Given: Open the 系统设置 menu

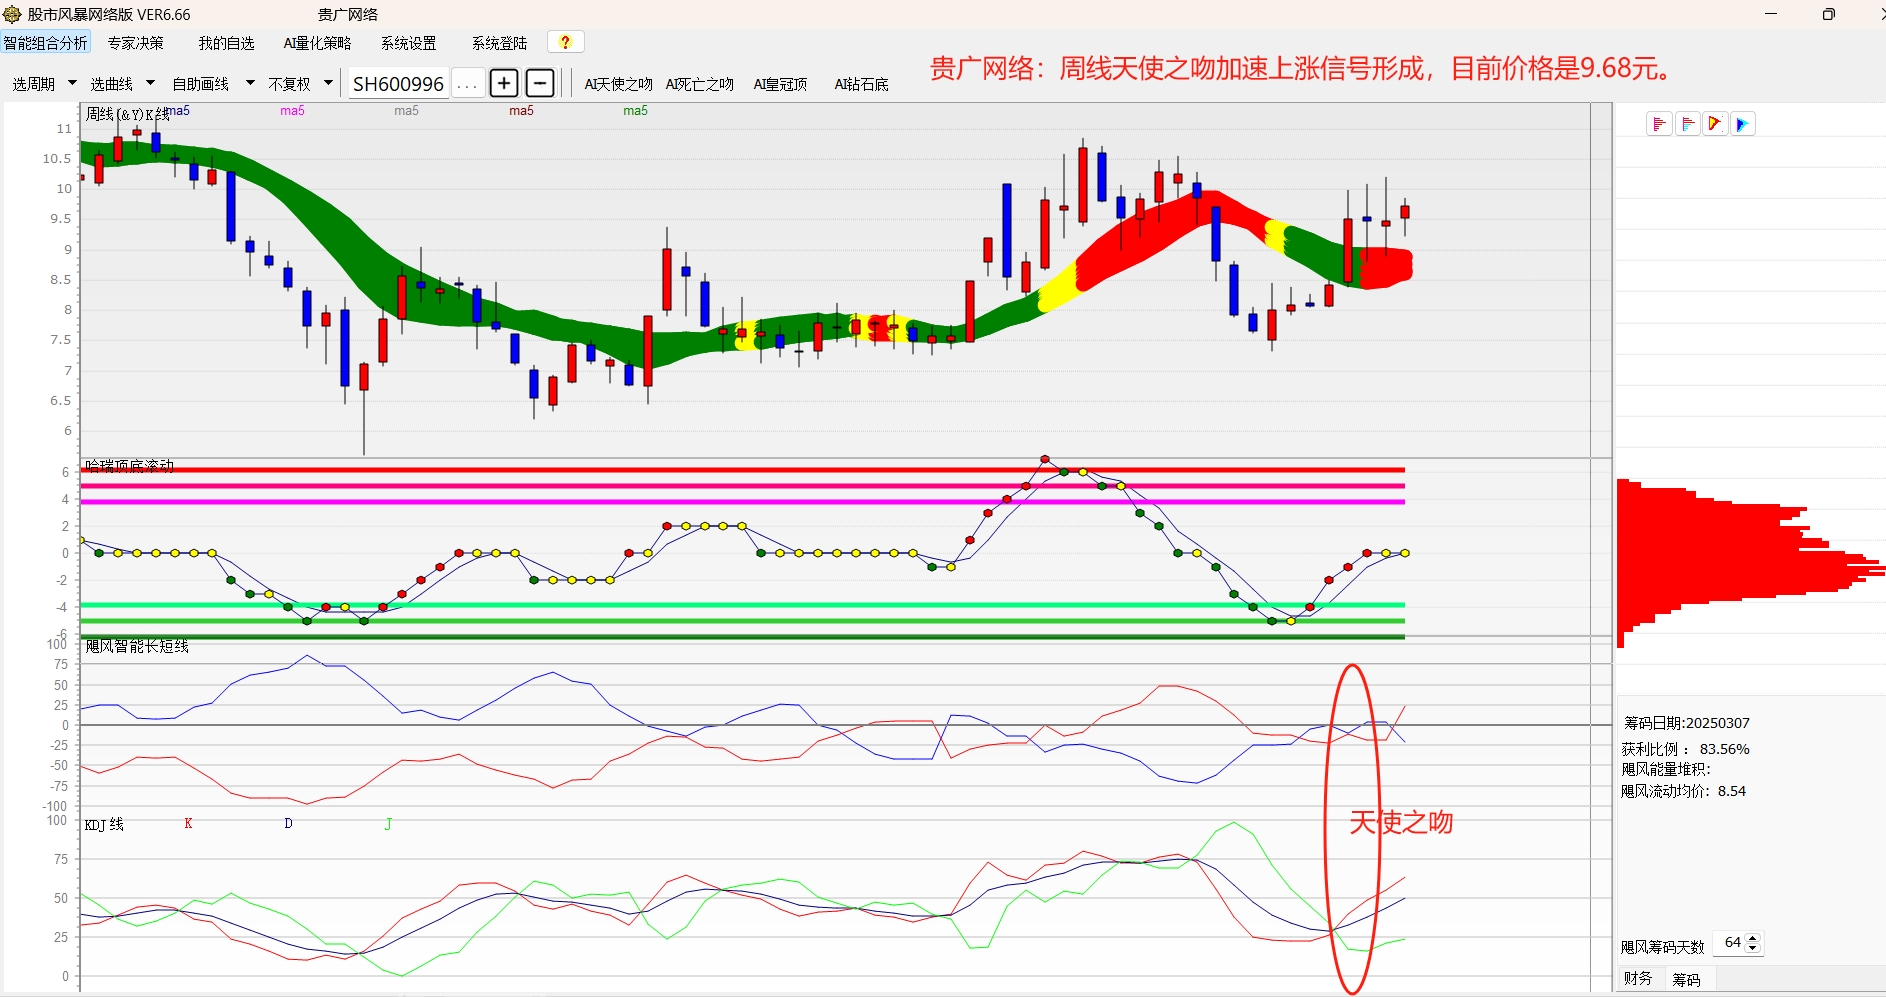Looking at the screenshot, I should [408, 43].
